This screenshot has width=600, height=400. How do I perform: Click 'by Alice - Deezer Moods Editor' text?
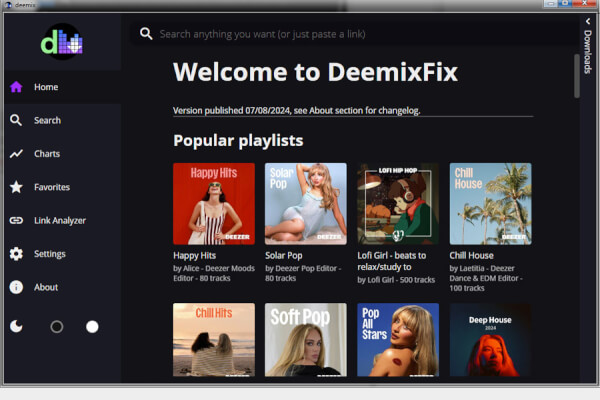tap(214, 273)
